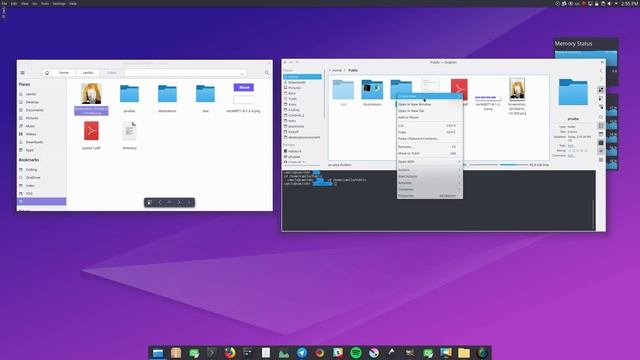Expand Root Actions submenu
This screenshot has width=640, height=360.
(x=429, y=176)
